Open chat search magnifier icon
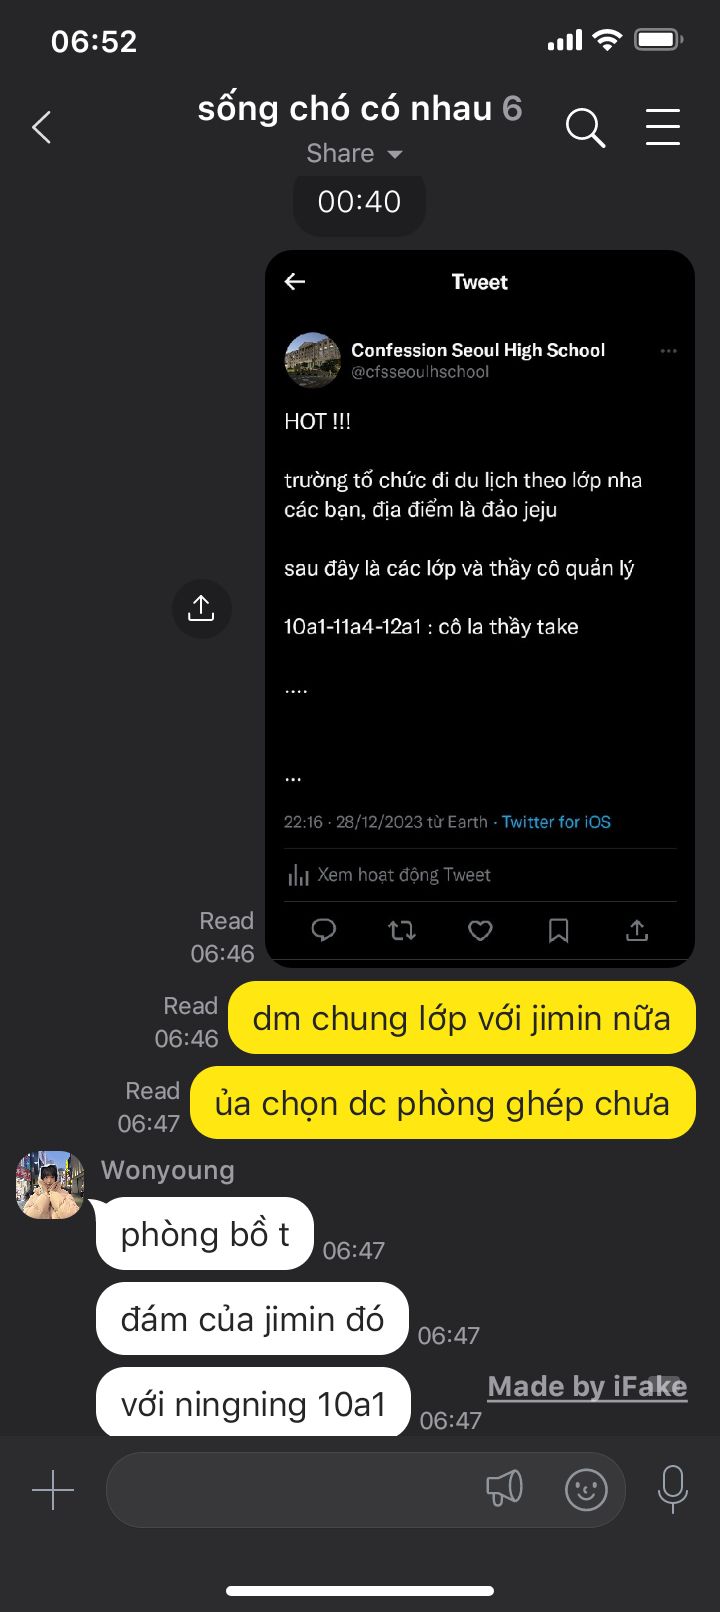The image size is (720, 1612). [585, 128]
